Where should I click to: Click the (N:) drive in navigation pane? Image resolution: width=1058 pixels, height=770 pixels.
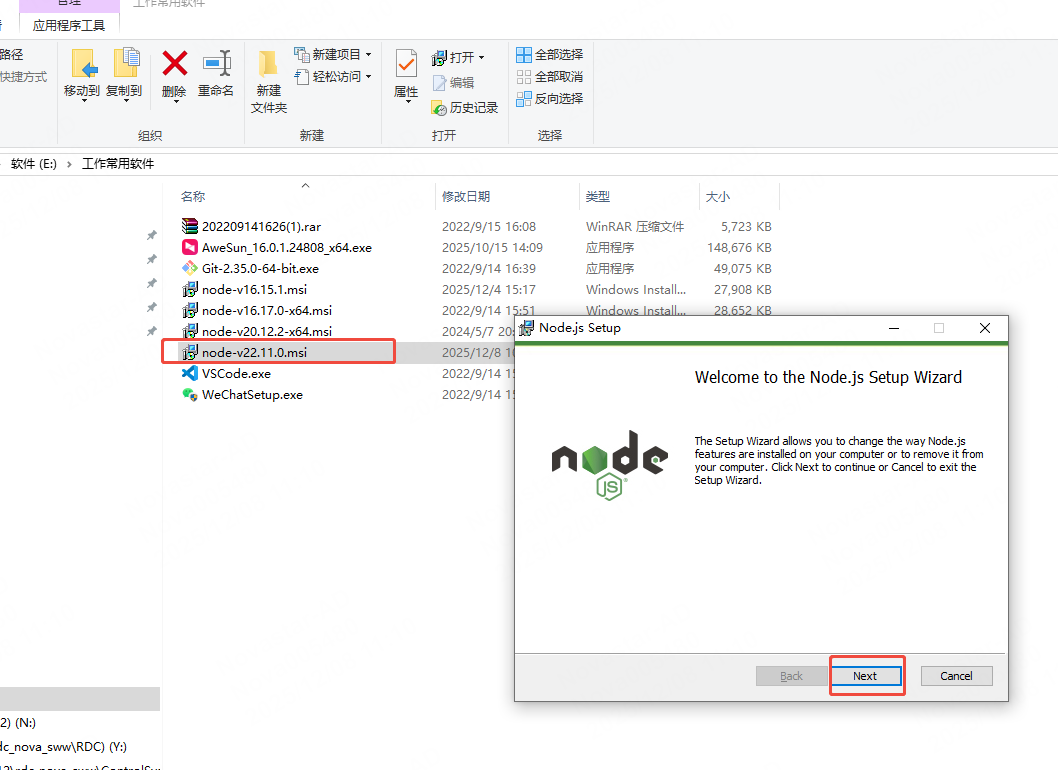click(18, 723)
